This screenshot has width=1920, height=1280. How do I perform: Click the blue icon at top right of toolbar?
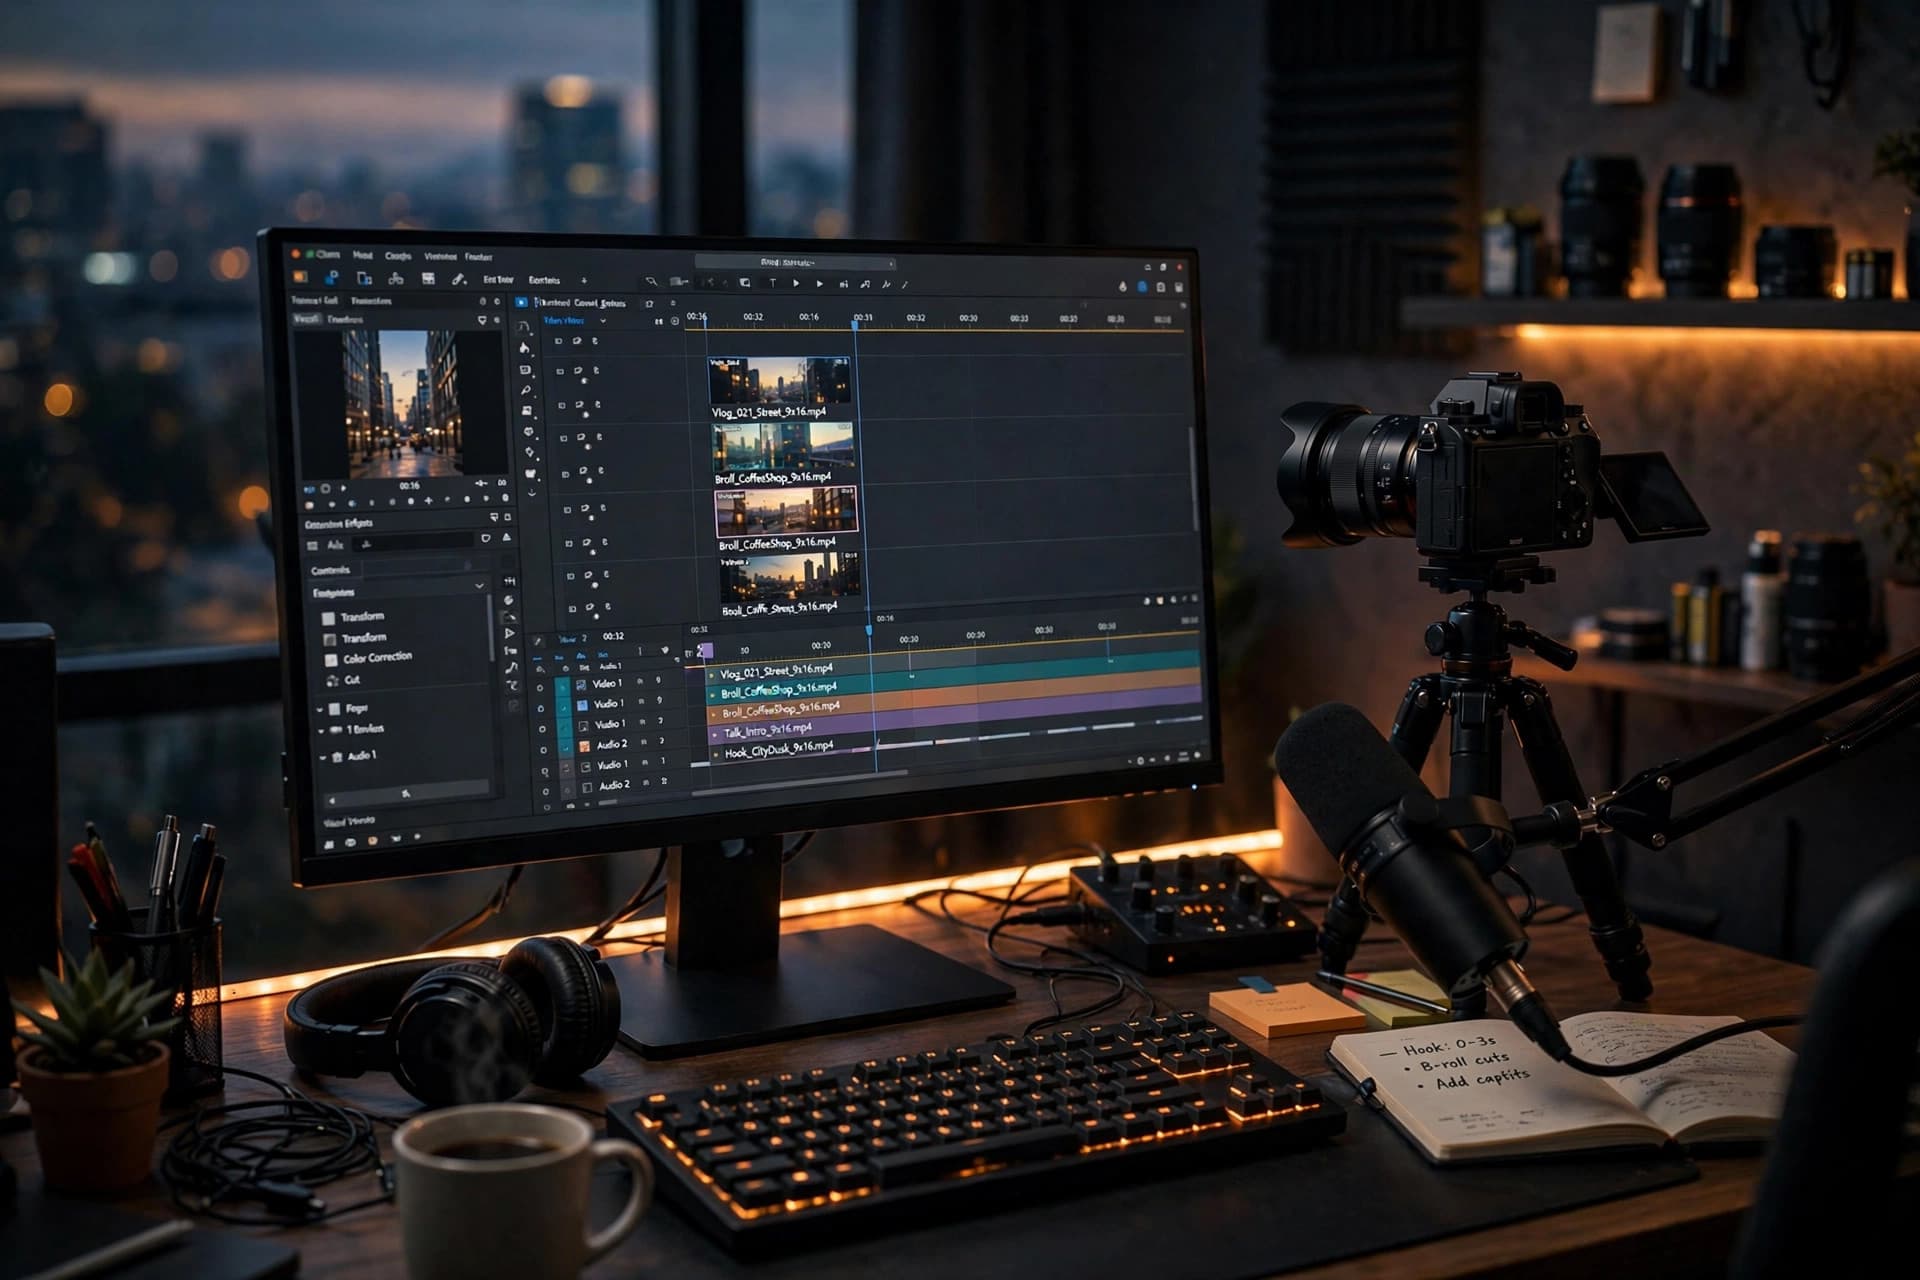tap(1142, 287)
